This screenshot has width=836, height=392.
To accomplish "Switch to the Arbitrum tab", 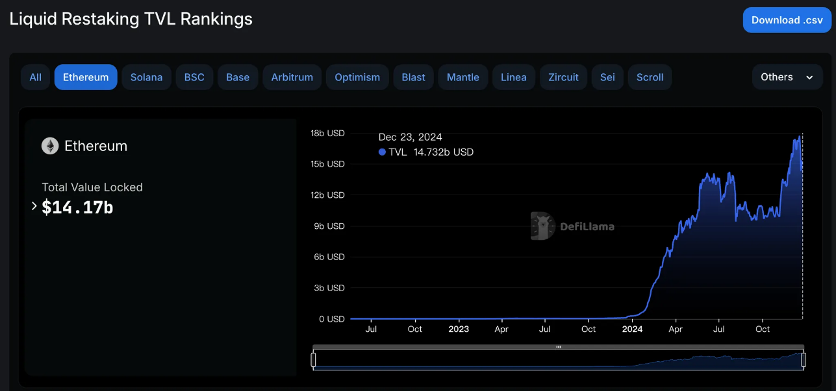I will coord(292,77).
